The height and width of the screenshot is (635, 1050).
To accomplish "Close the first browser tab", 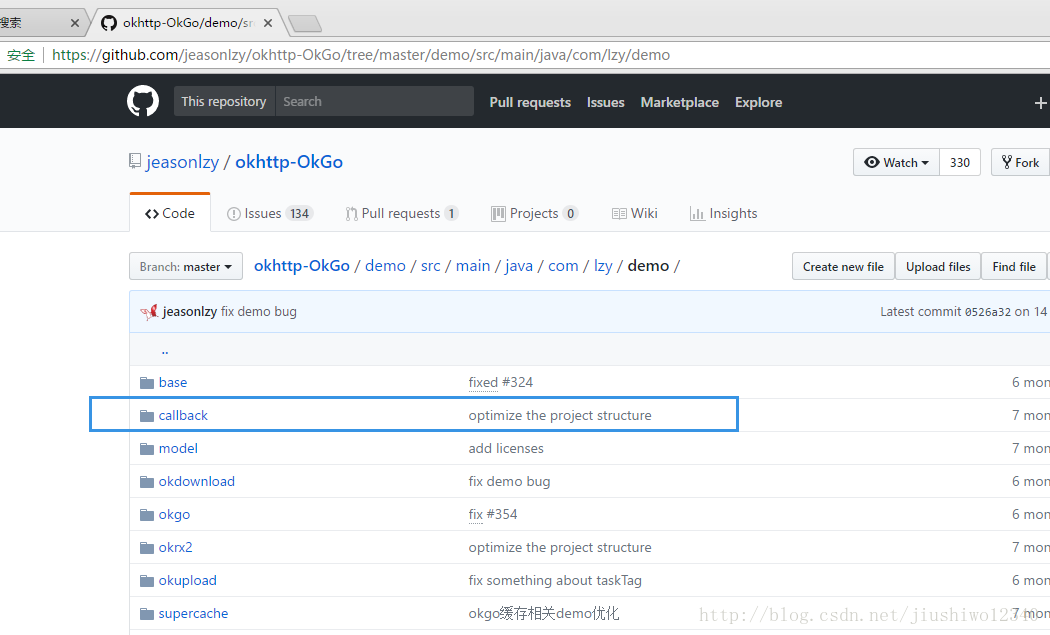I will coord(75,23).
